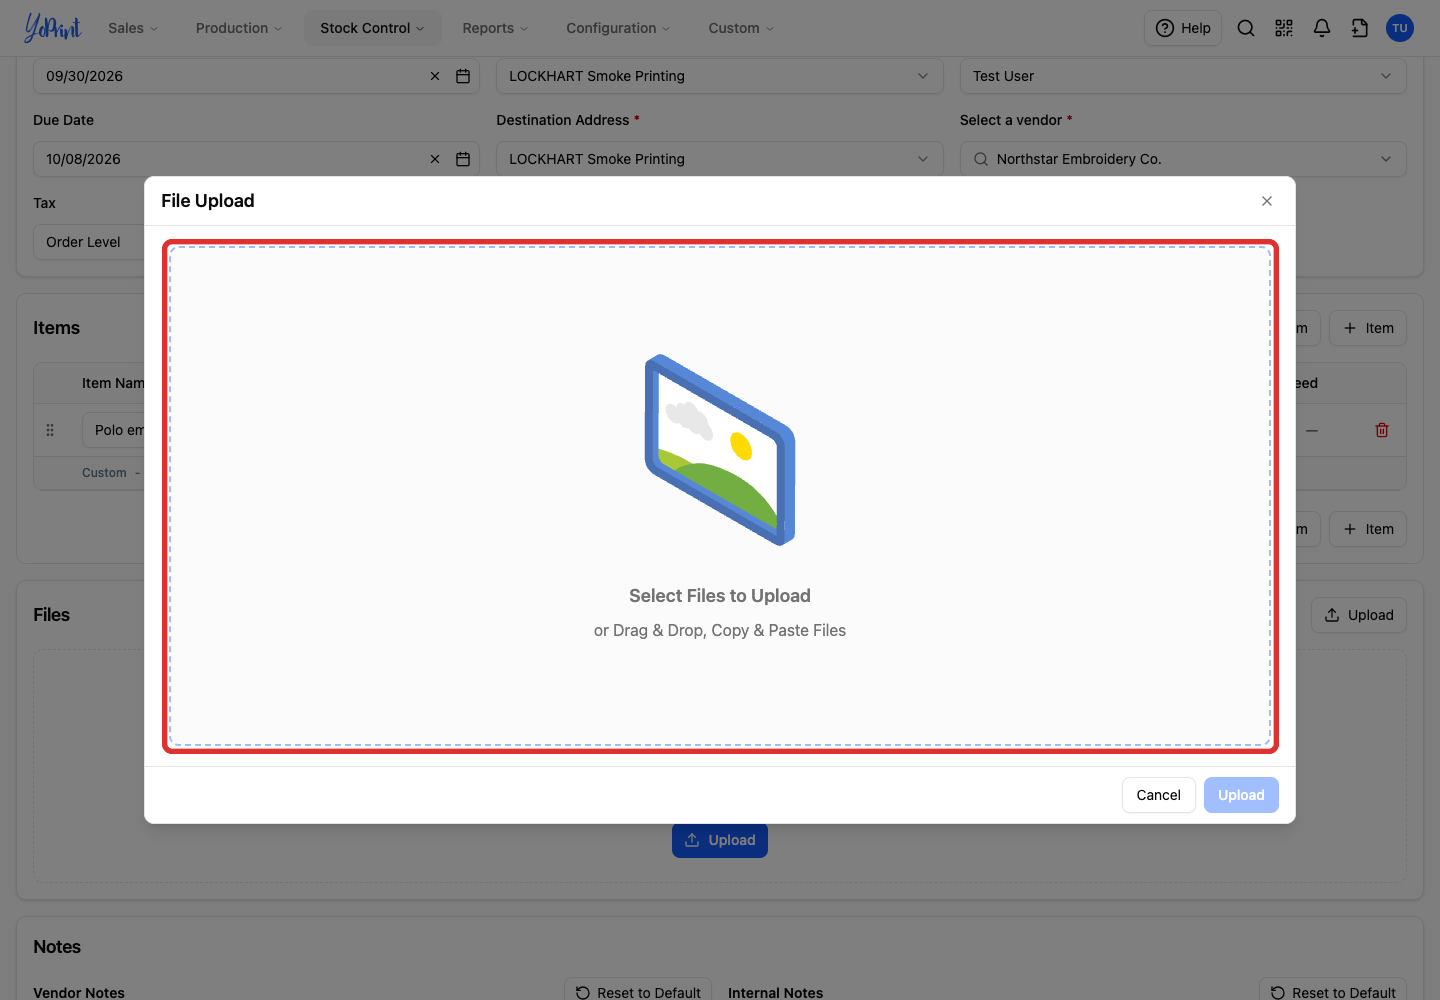
Task: Open calendar picker for Due Date
Action: (x=463, y=159)
